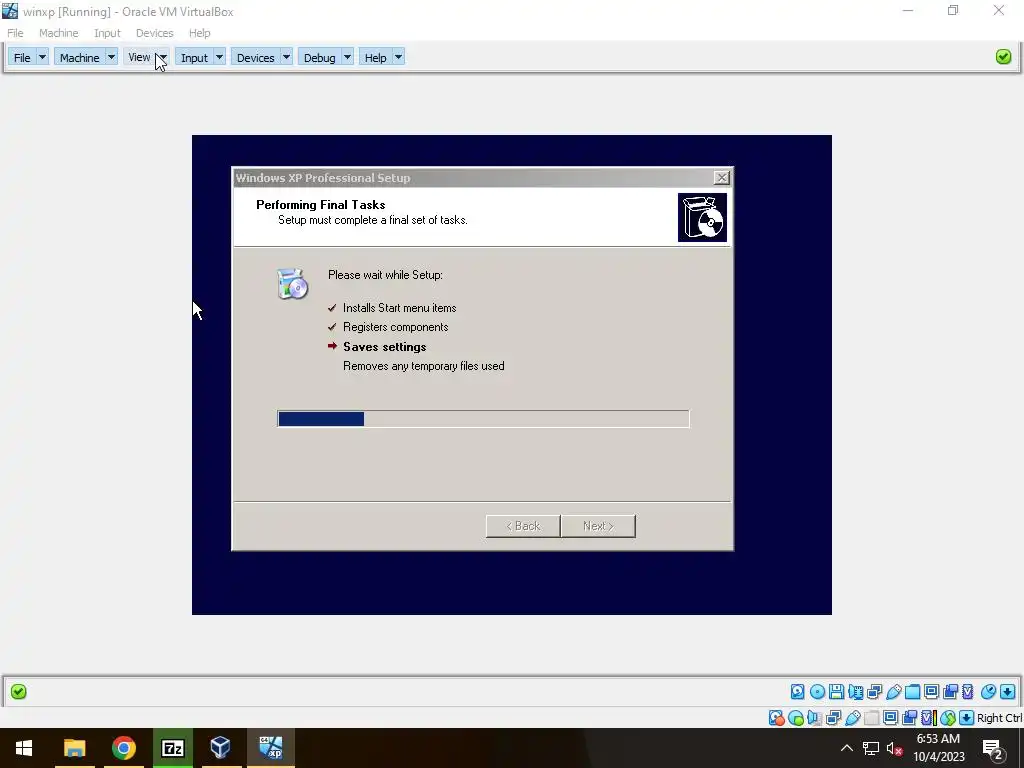Click CPU indicator with load meter

point(929,718)
